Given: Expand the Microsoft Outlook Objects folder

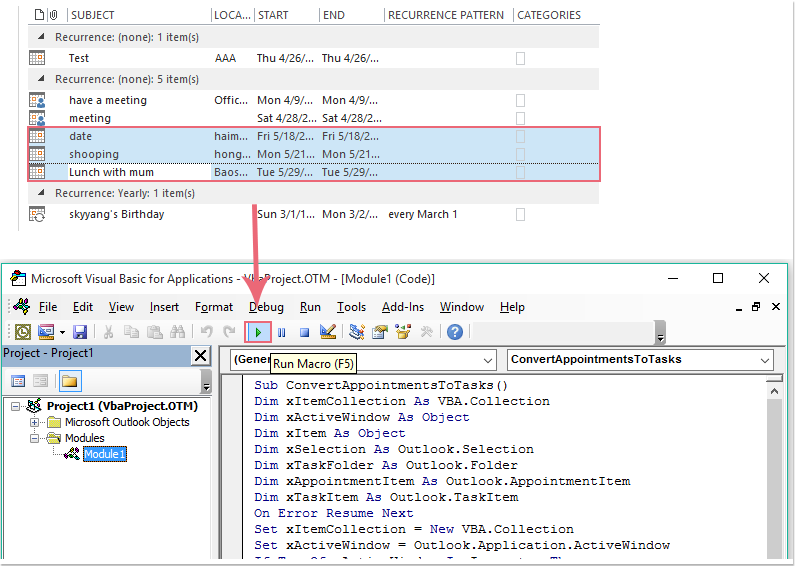Looking at the screenshot, I should click(x=36, y=422).
